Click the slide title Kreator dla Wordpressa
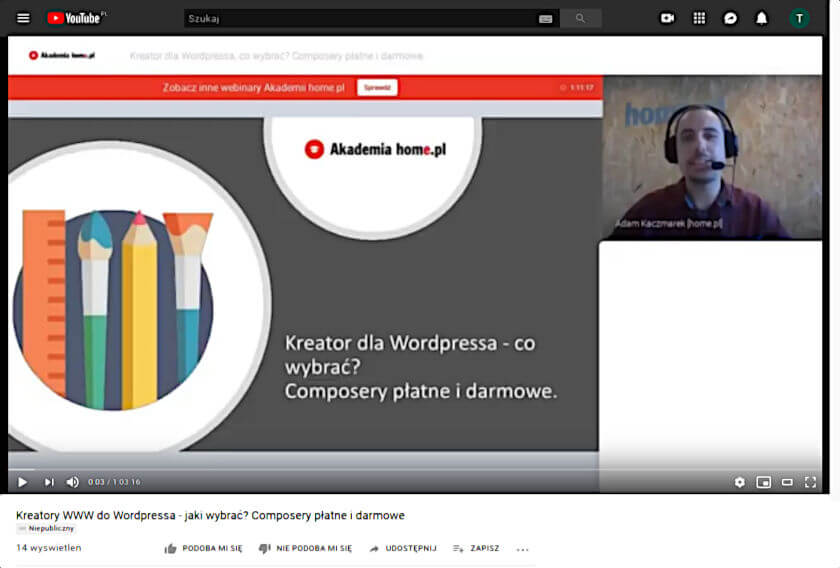 [421, 367]
